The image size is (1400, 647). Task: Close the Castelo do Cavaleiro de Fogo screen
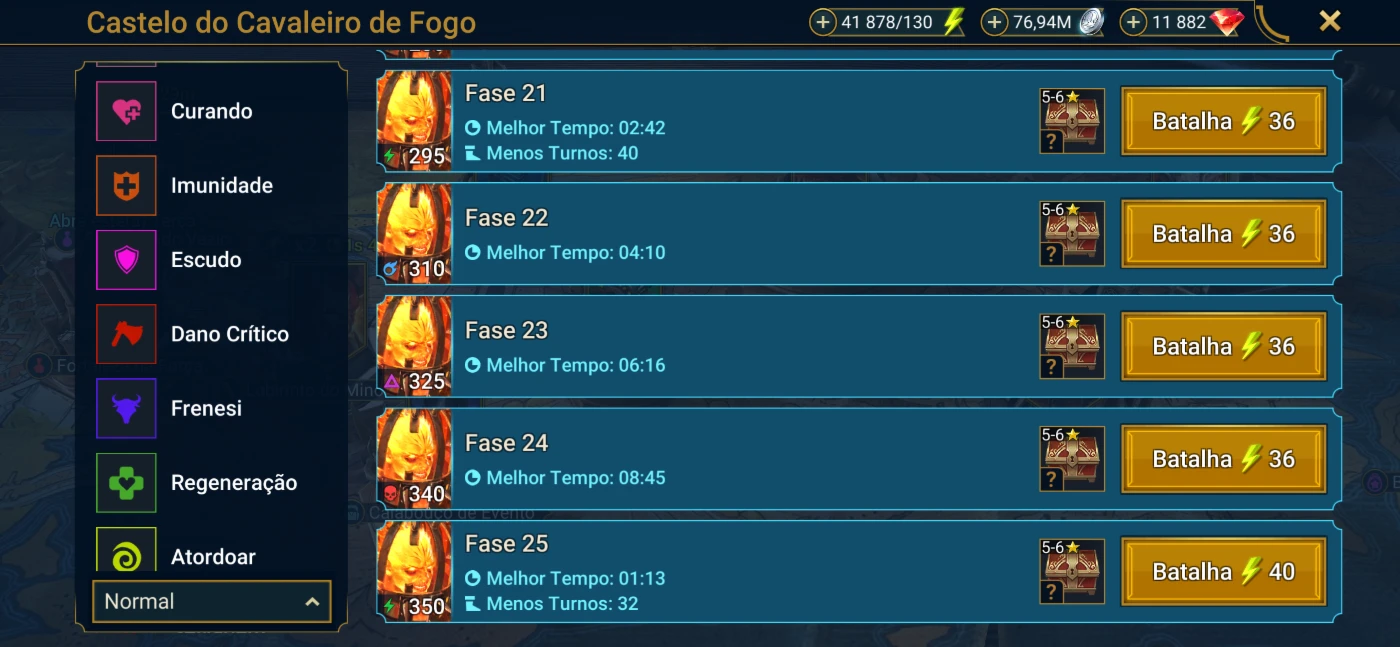click(x=1329, y=21)
